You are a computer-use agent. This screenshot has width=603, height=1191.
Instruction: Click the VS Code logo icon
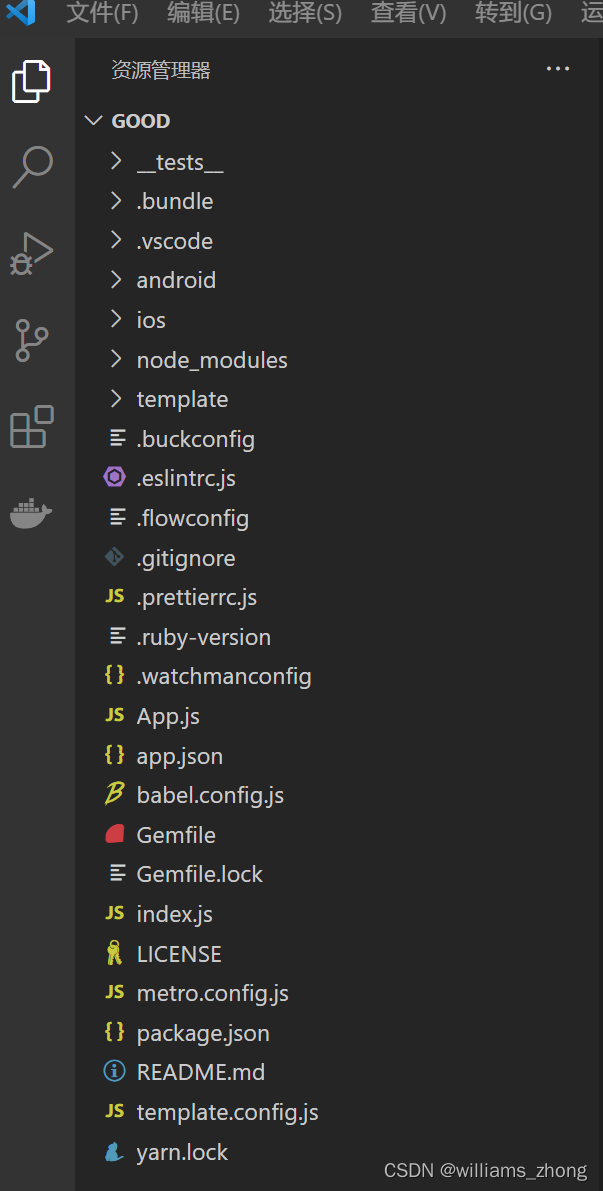click(20, 13)
